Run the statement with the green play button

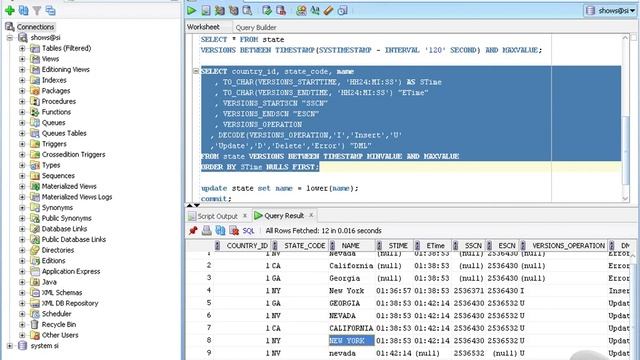(x=191, y=11)
